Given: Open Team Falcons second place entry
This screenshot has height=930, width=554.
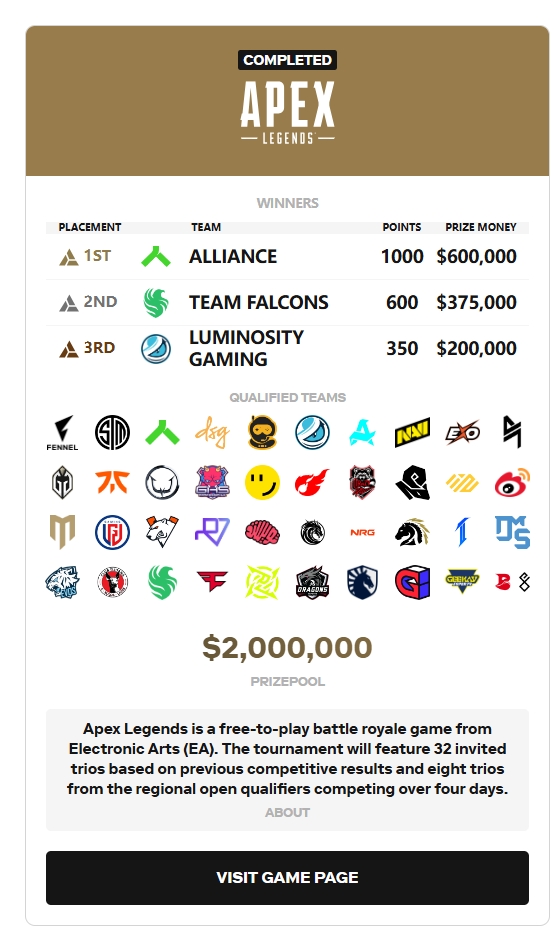Looking at the screenshot, I should (287, 302).
